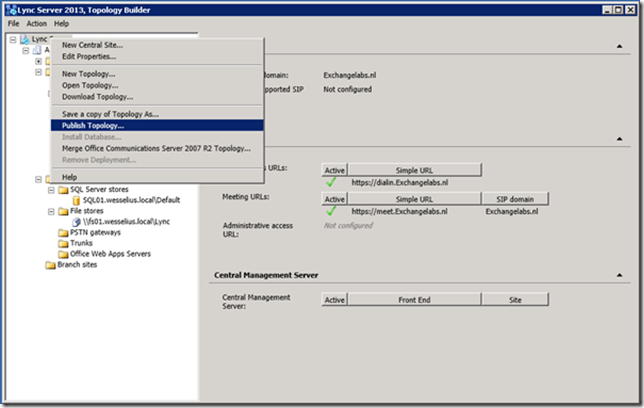This screenshot has height=408, width=644.
Task: Collapse the SQL Server stores node
Action: tap(51, 189)
